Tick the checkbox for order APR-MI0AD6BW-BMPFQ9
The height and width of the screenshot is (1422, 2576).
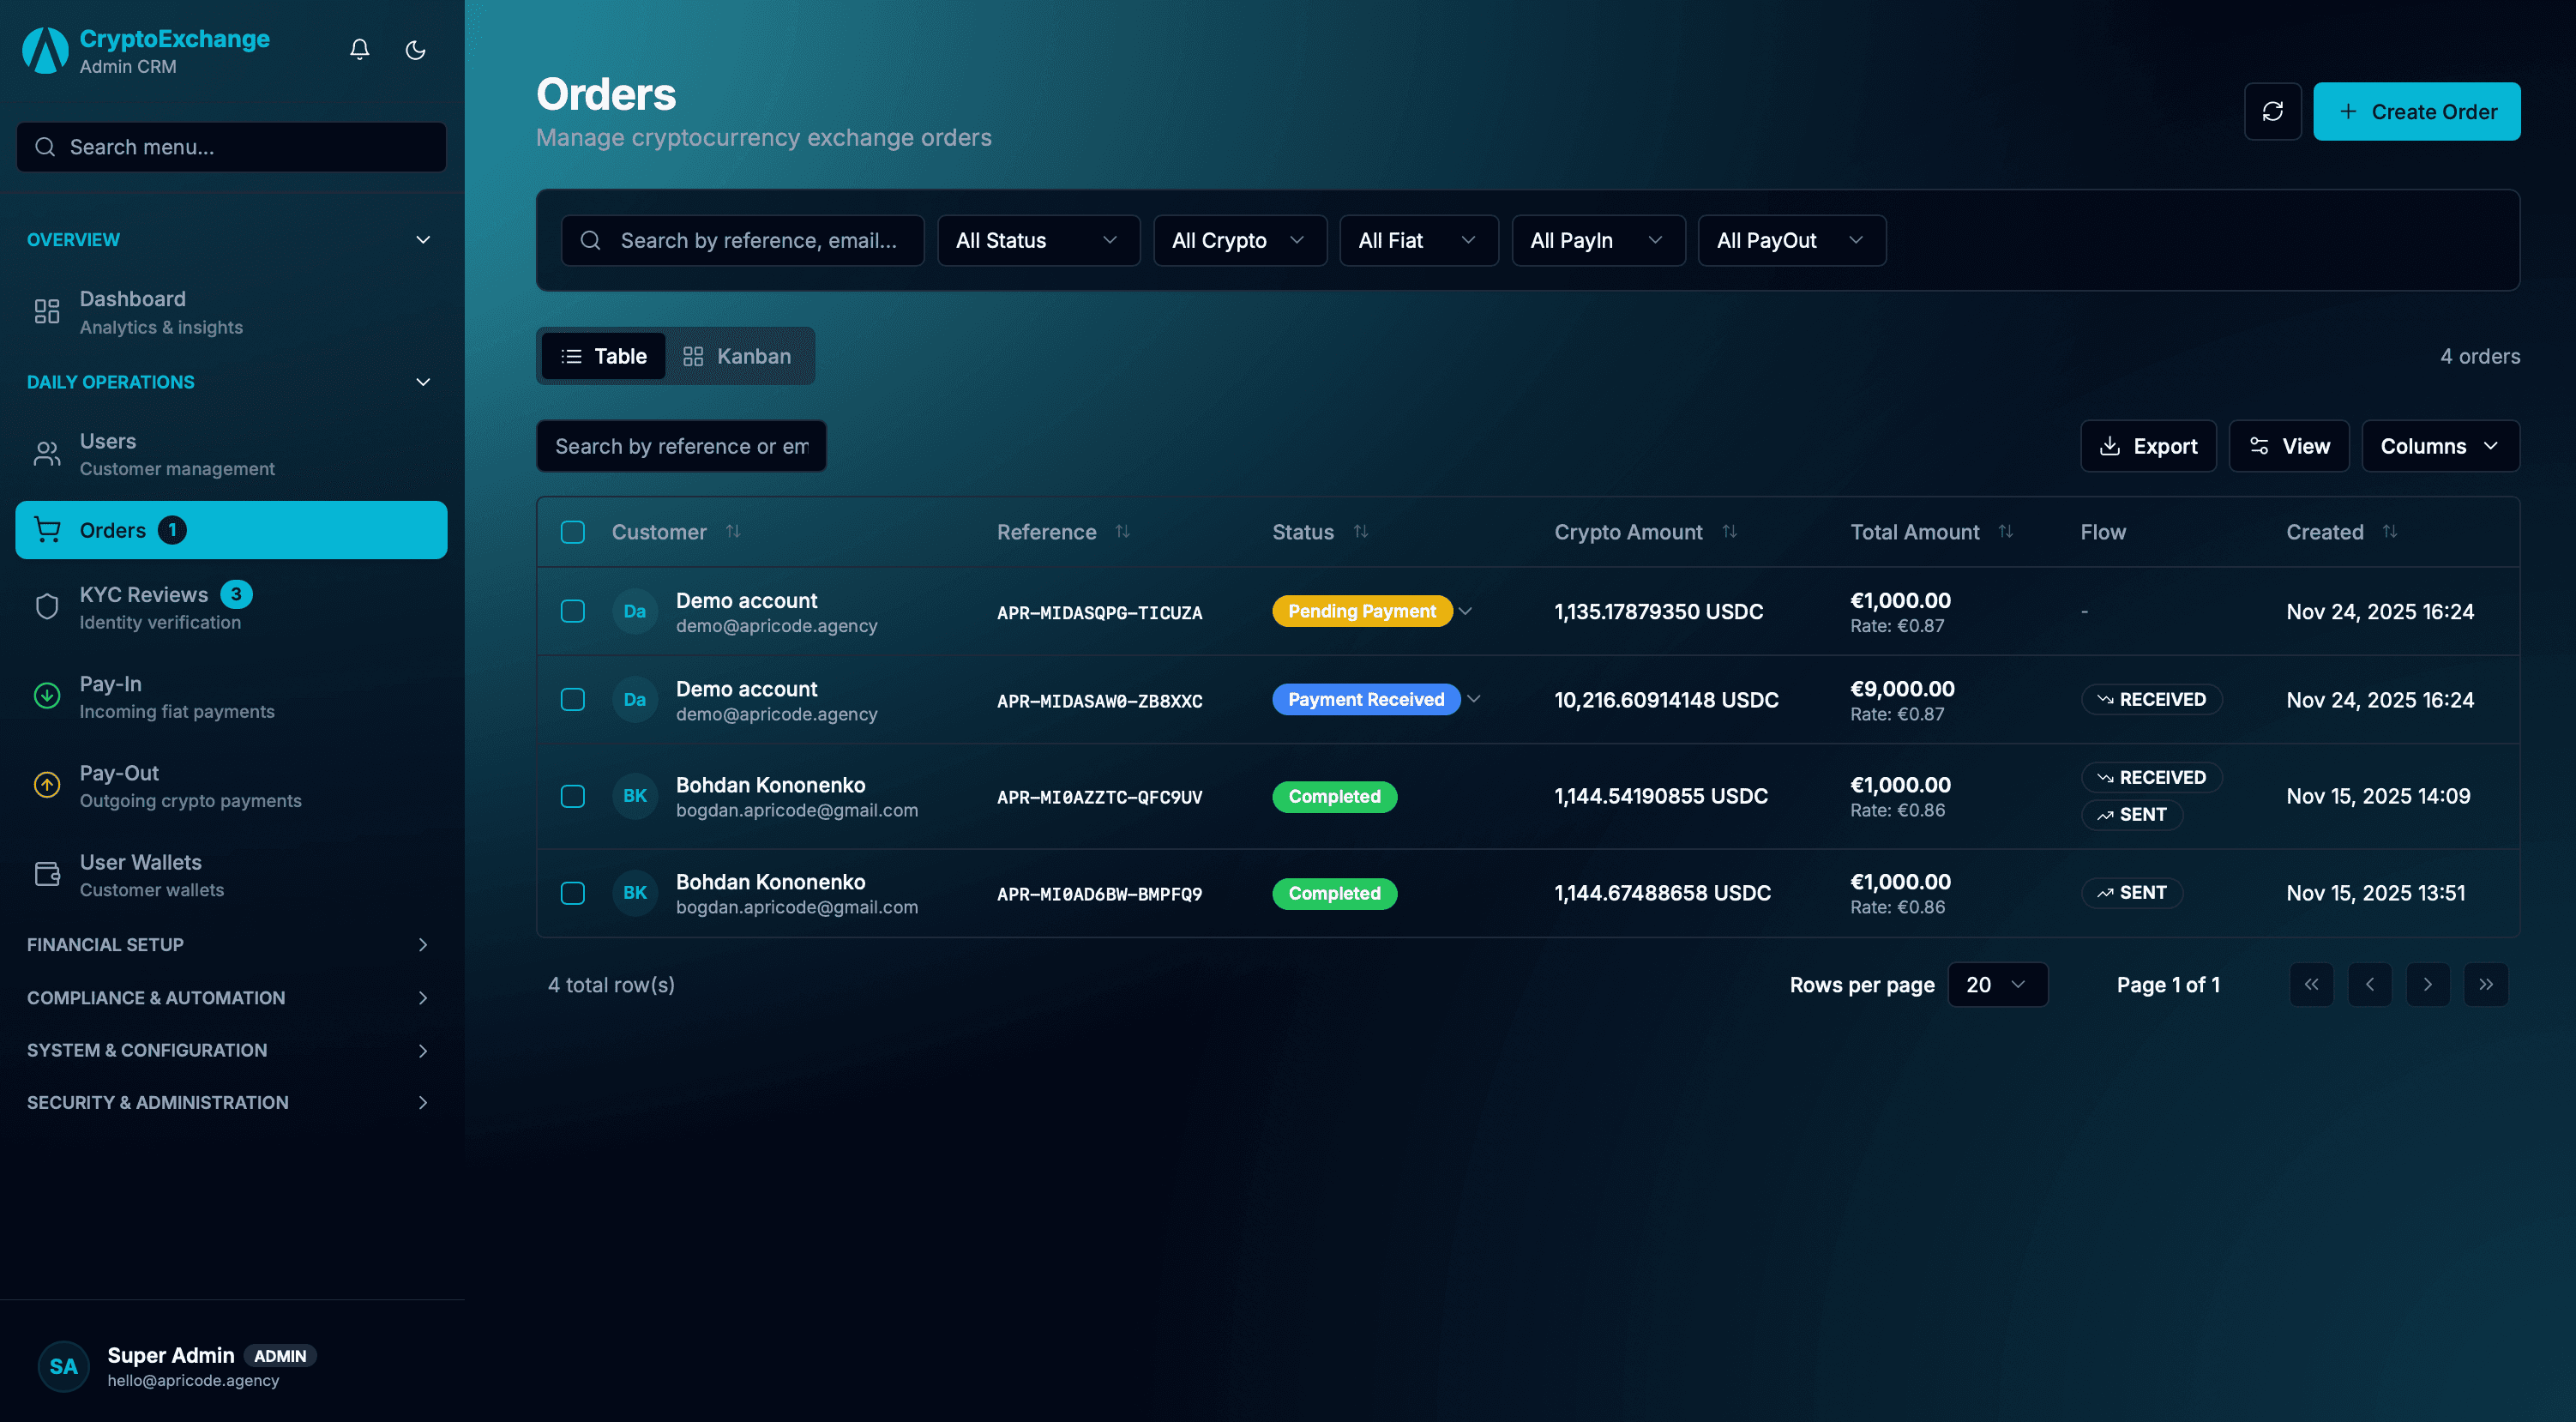pyautogui.click(x=573, y=893)
